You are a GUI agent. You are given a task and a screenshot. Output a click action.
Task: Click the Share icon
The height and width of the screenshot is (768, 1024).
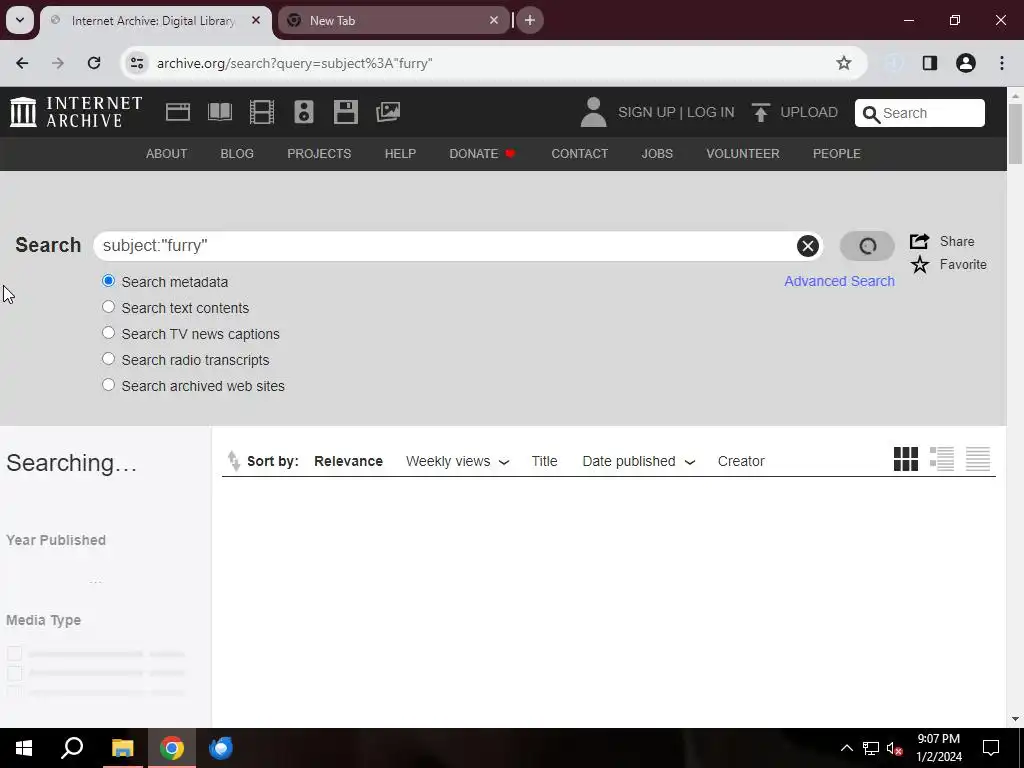click(x=919, y=241)
